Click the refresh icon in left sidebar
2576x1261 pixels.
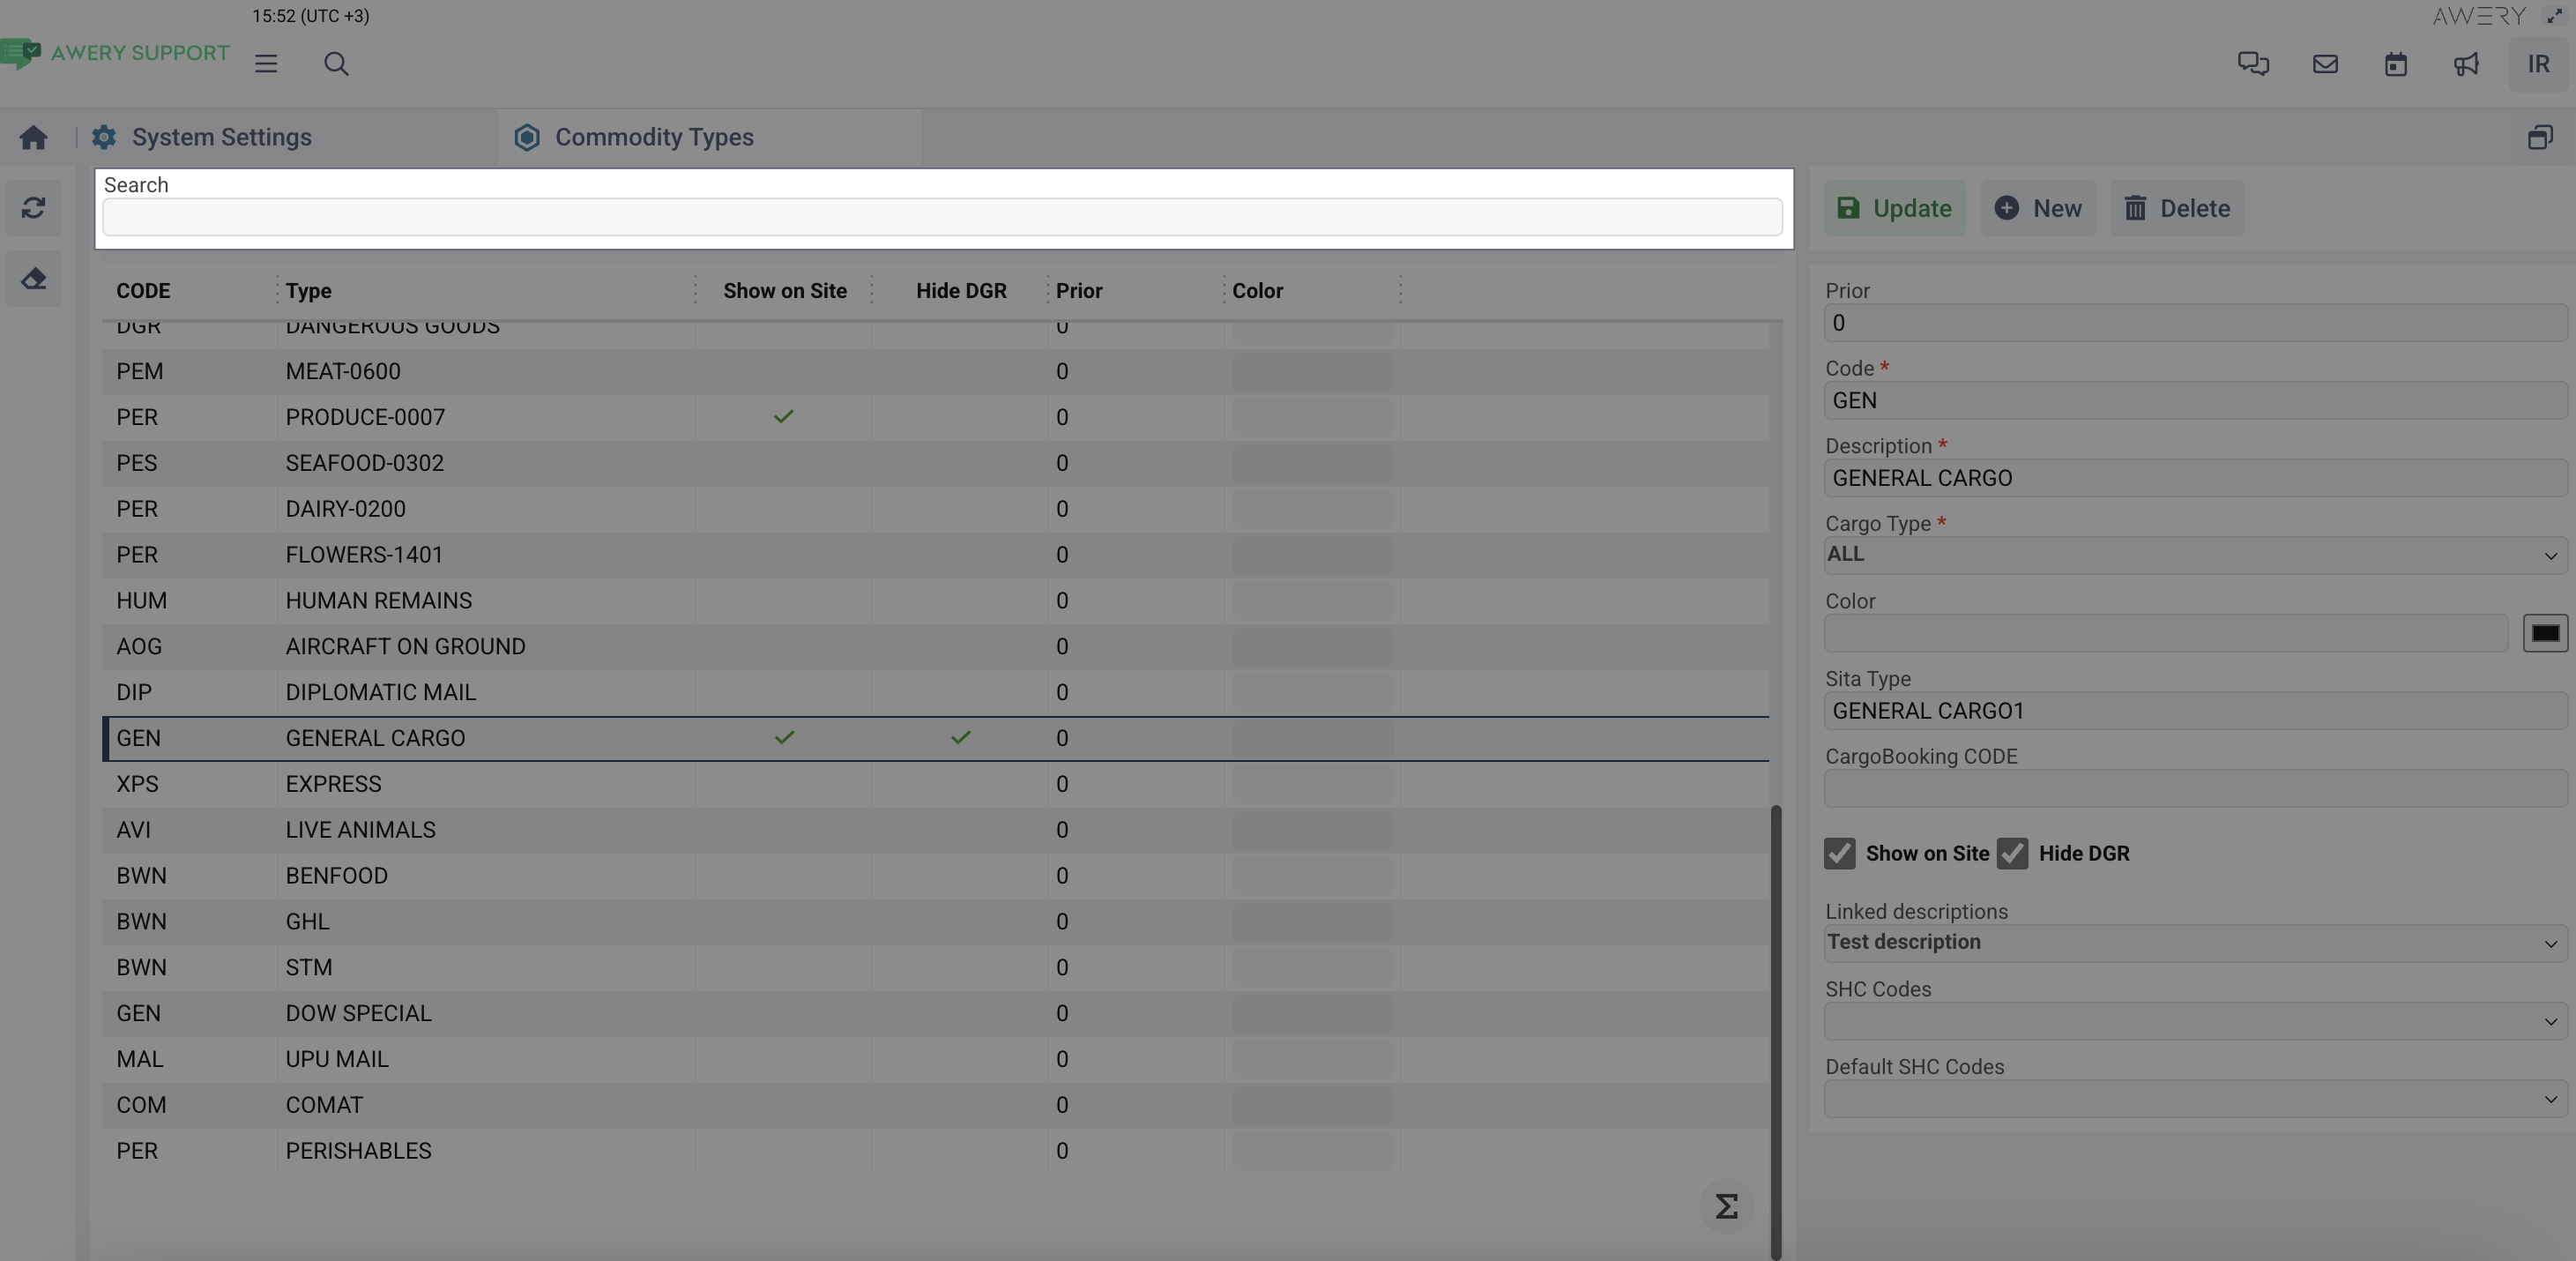[x=33, y=208]
